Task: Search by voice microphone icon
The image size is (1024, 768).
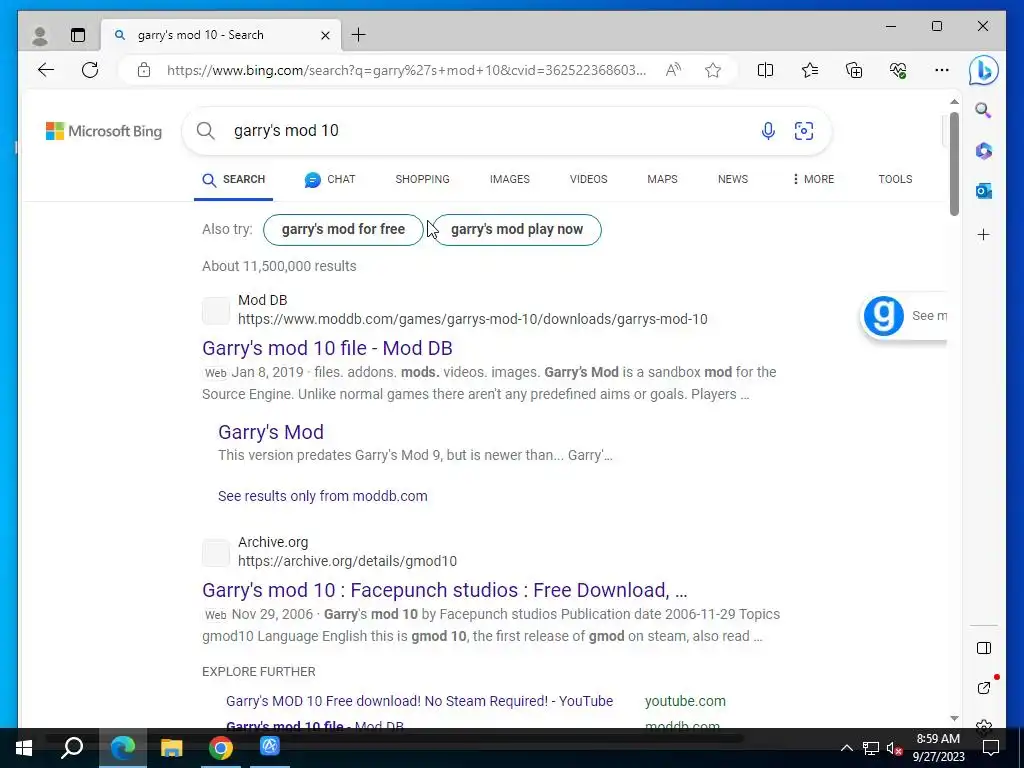Action: tap(768, 131)
